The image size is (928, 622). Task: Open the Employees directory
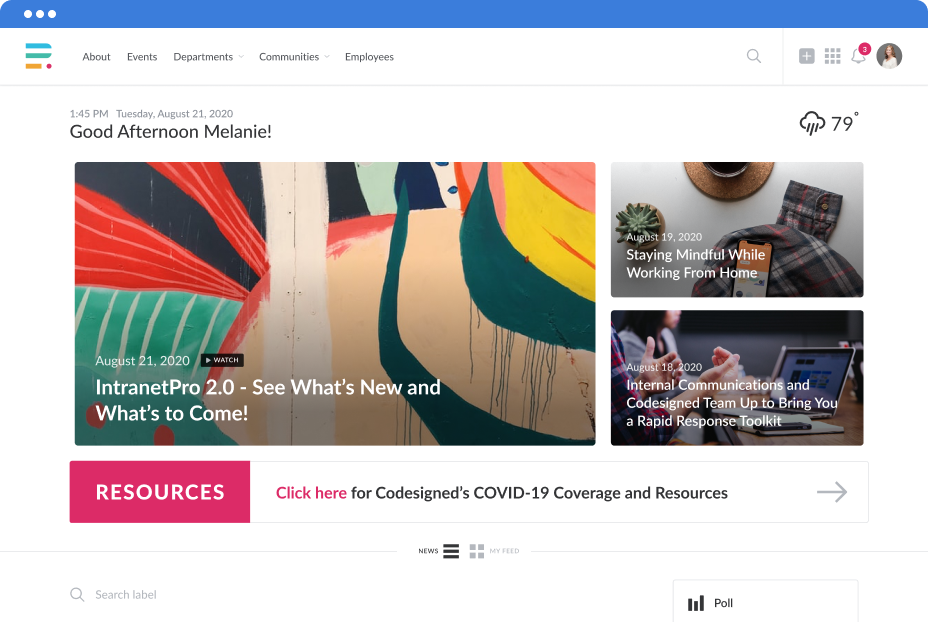pyautogui.click(x=369, y=57)
